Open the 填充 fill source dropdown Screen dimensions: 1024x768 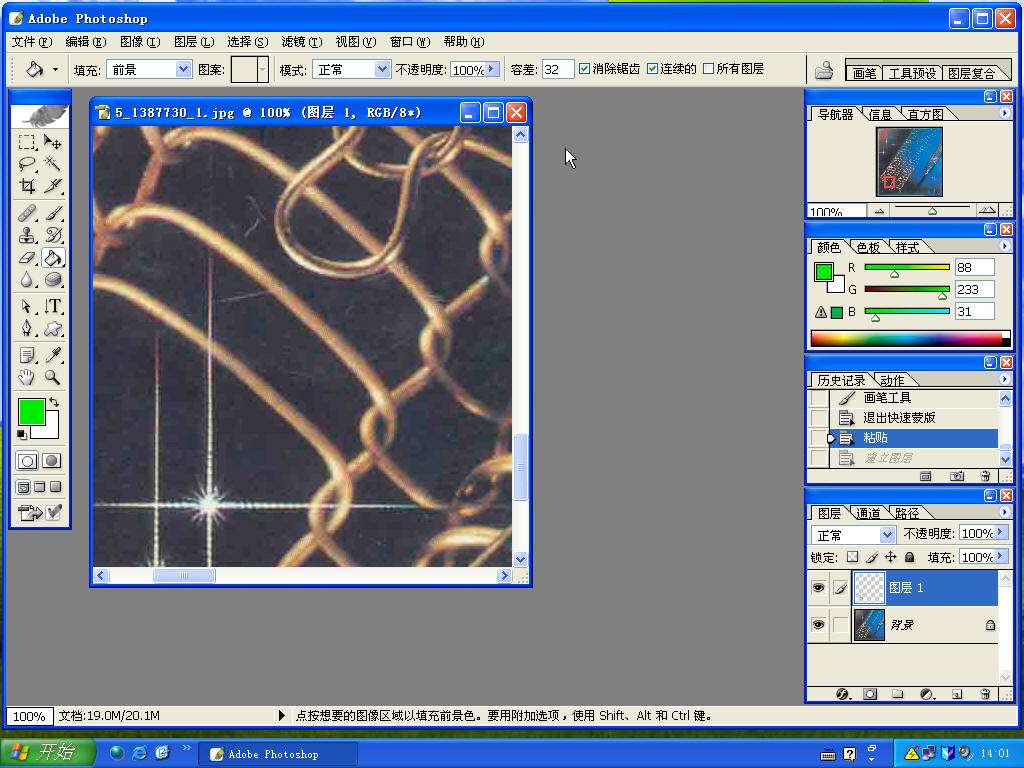point(183,69)
